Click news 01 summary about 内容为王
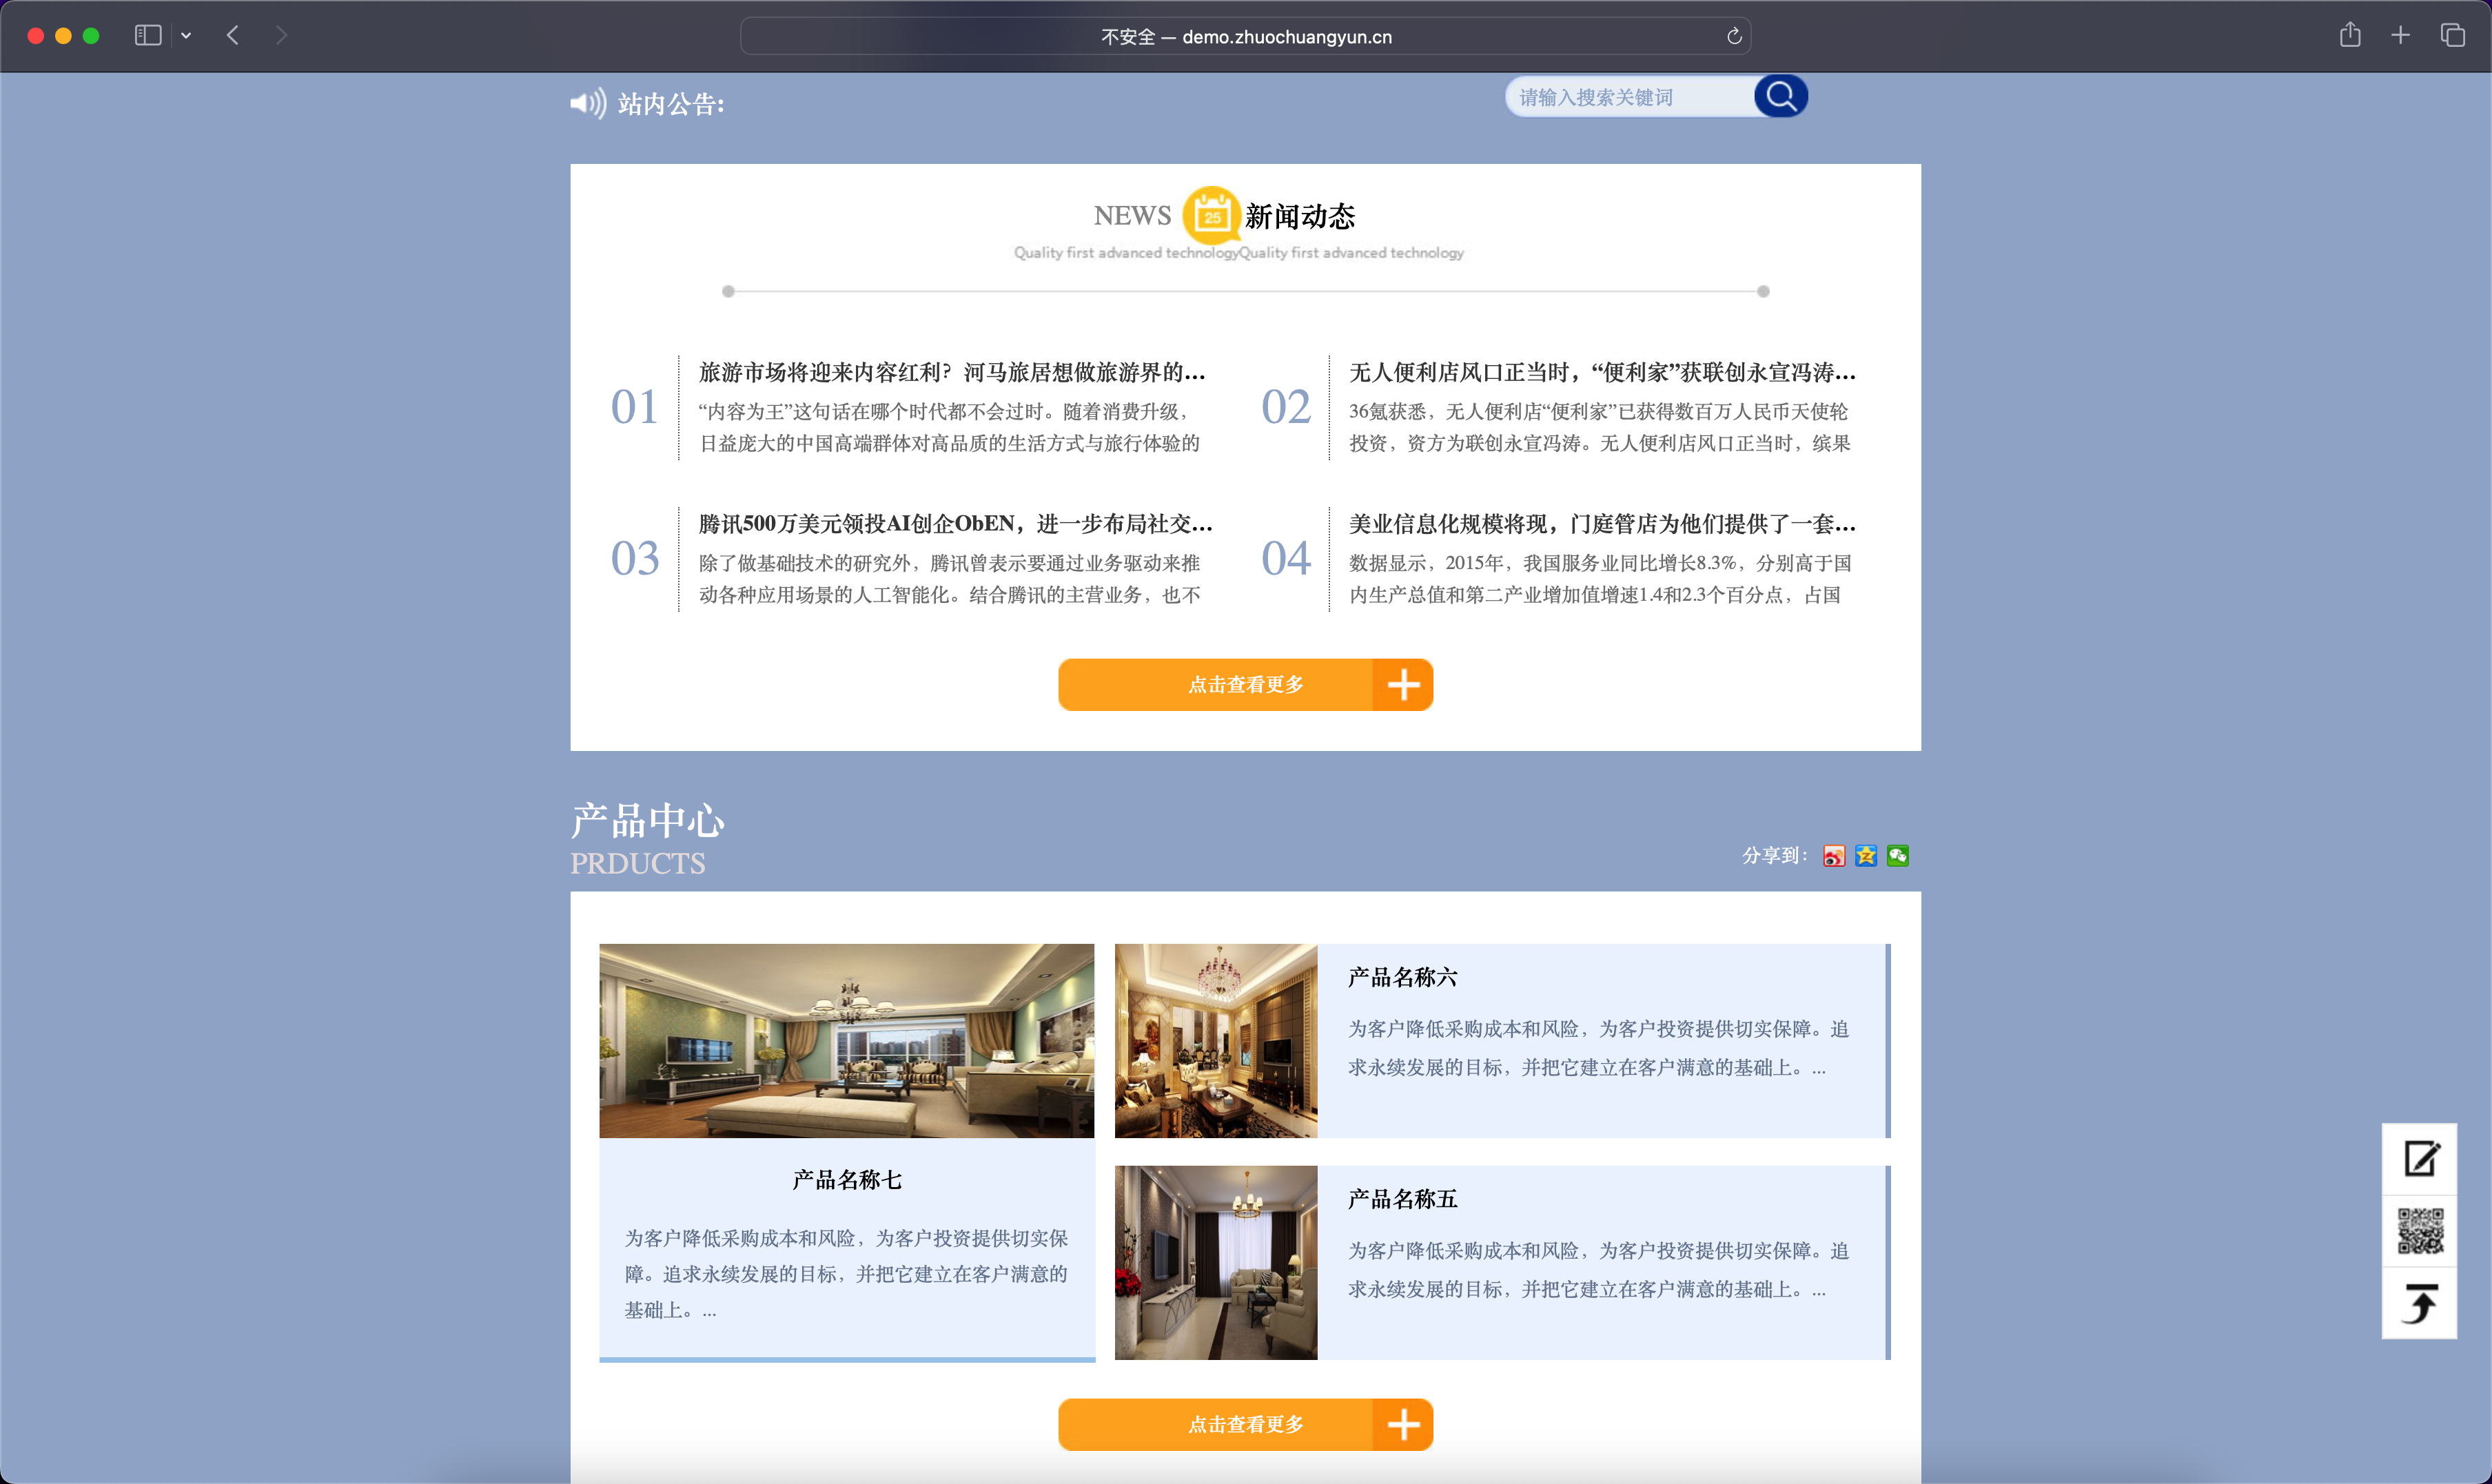Screen dimensions: 2492x1484 point(949,427)
